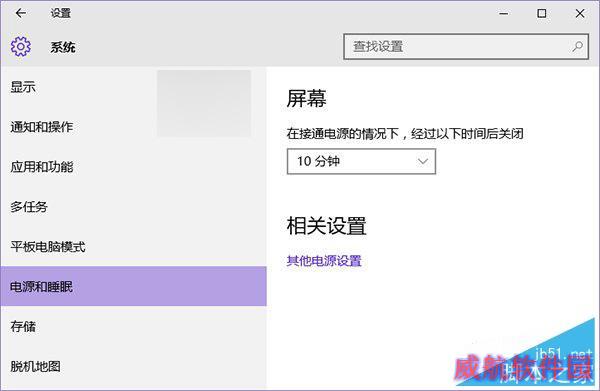
Task: Focus the 查找设置 search field
Action: click(x=466, y=47)
